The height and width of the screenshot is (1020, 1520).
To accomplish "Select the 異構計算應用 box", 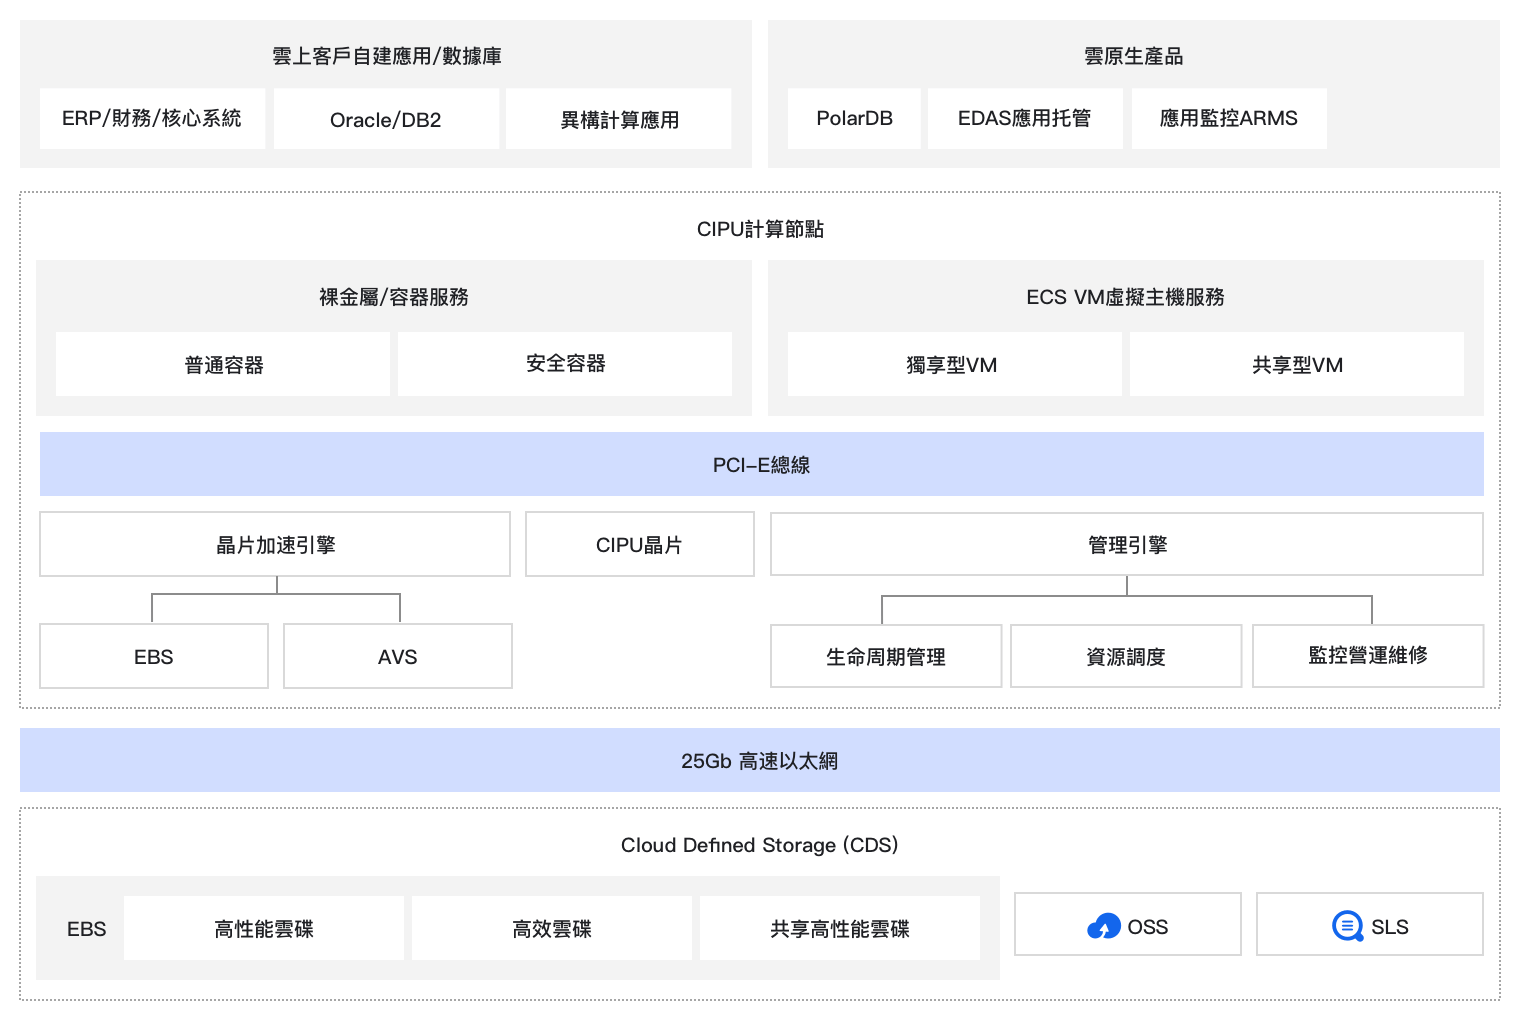I will pos(619,119).
